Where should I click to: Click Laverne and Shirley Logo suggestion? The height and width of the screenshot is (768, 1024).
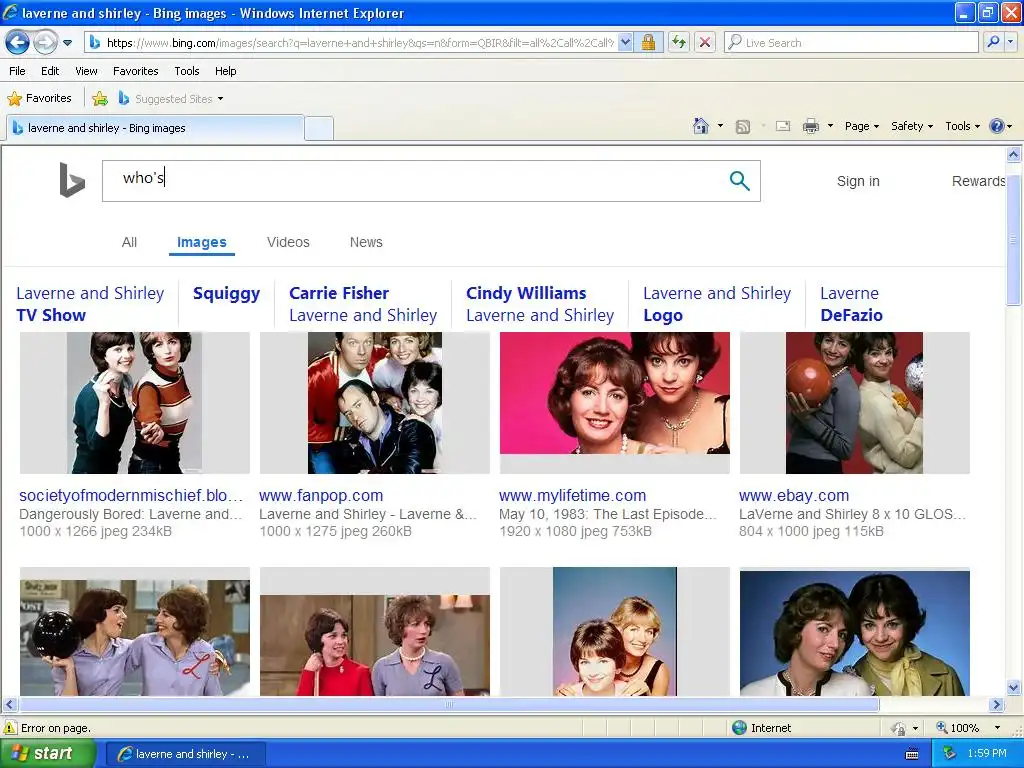pos(717,304)
